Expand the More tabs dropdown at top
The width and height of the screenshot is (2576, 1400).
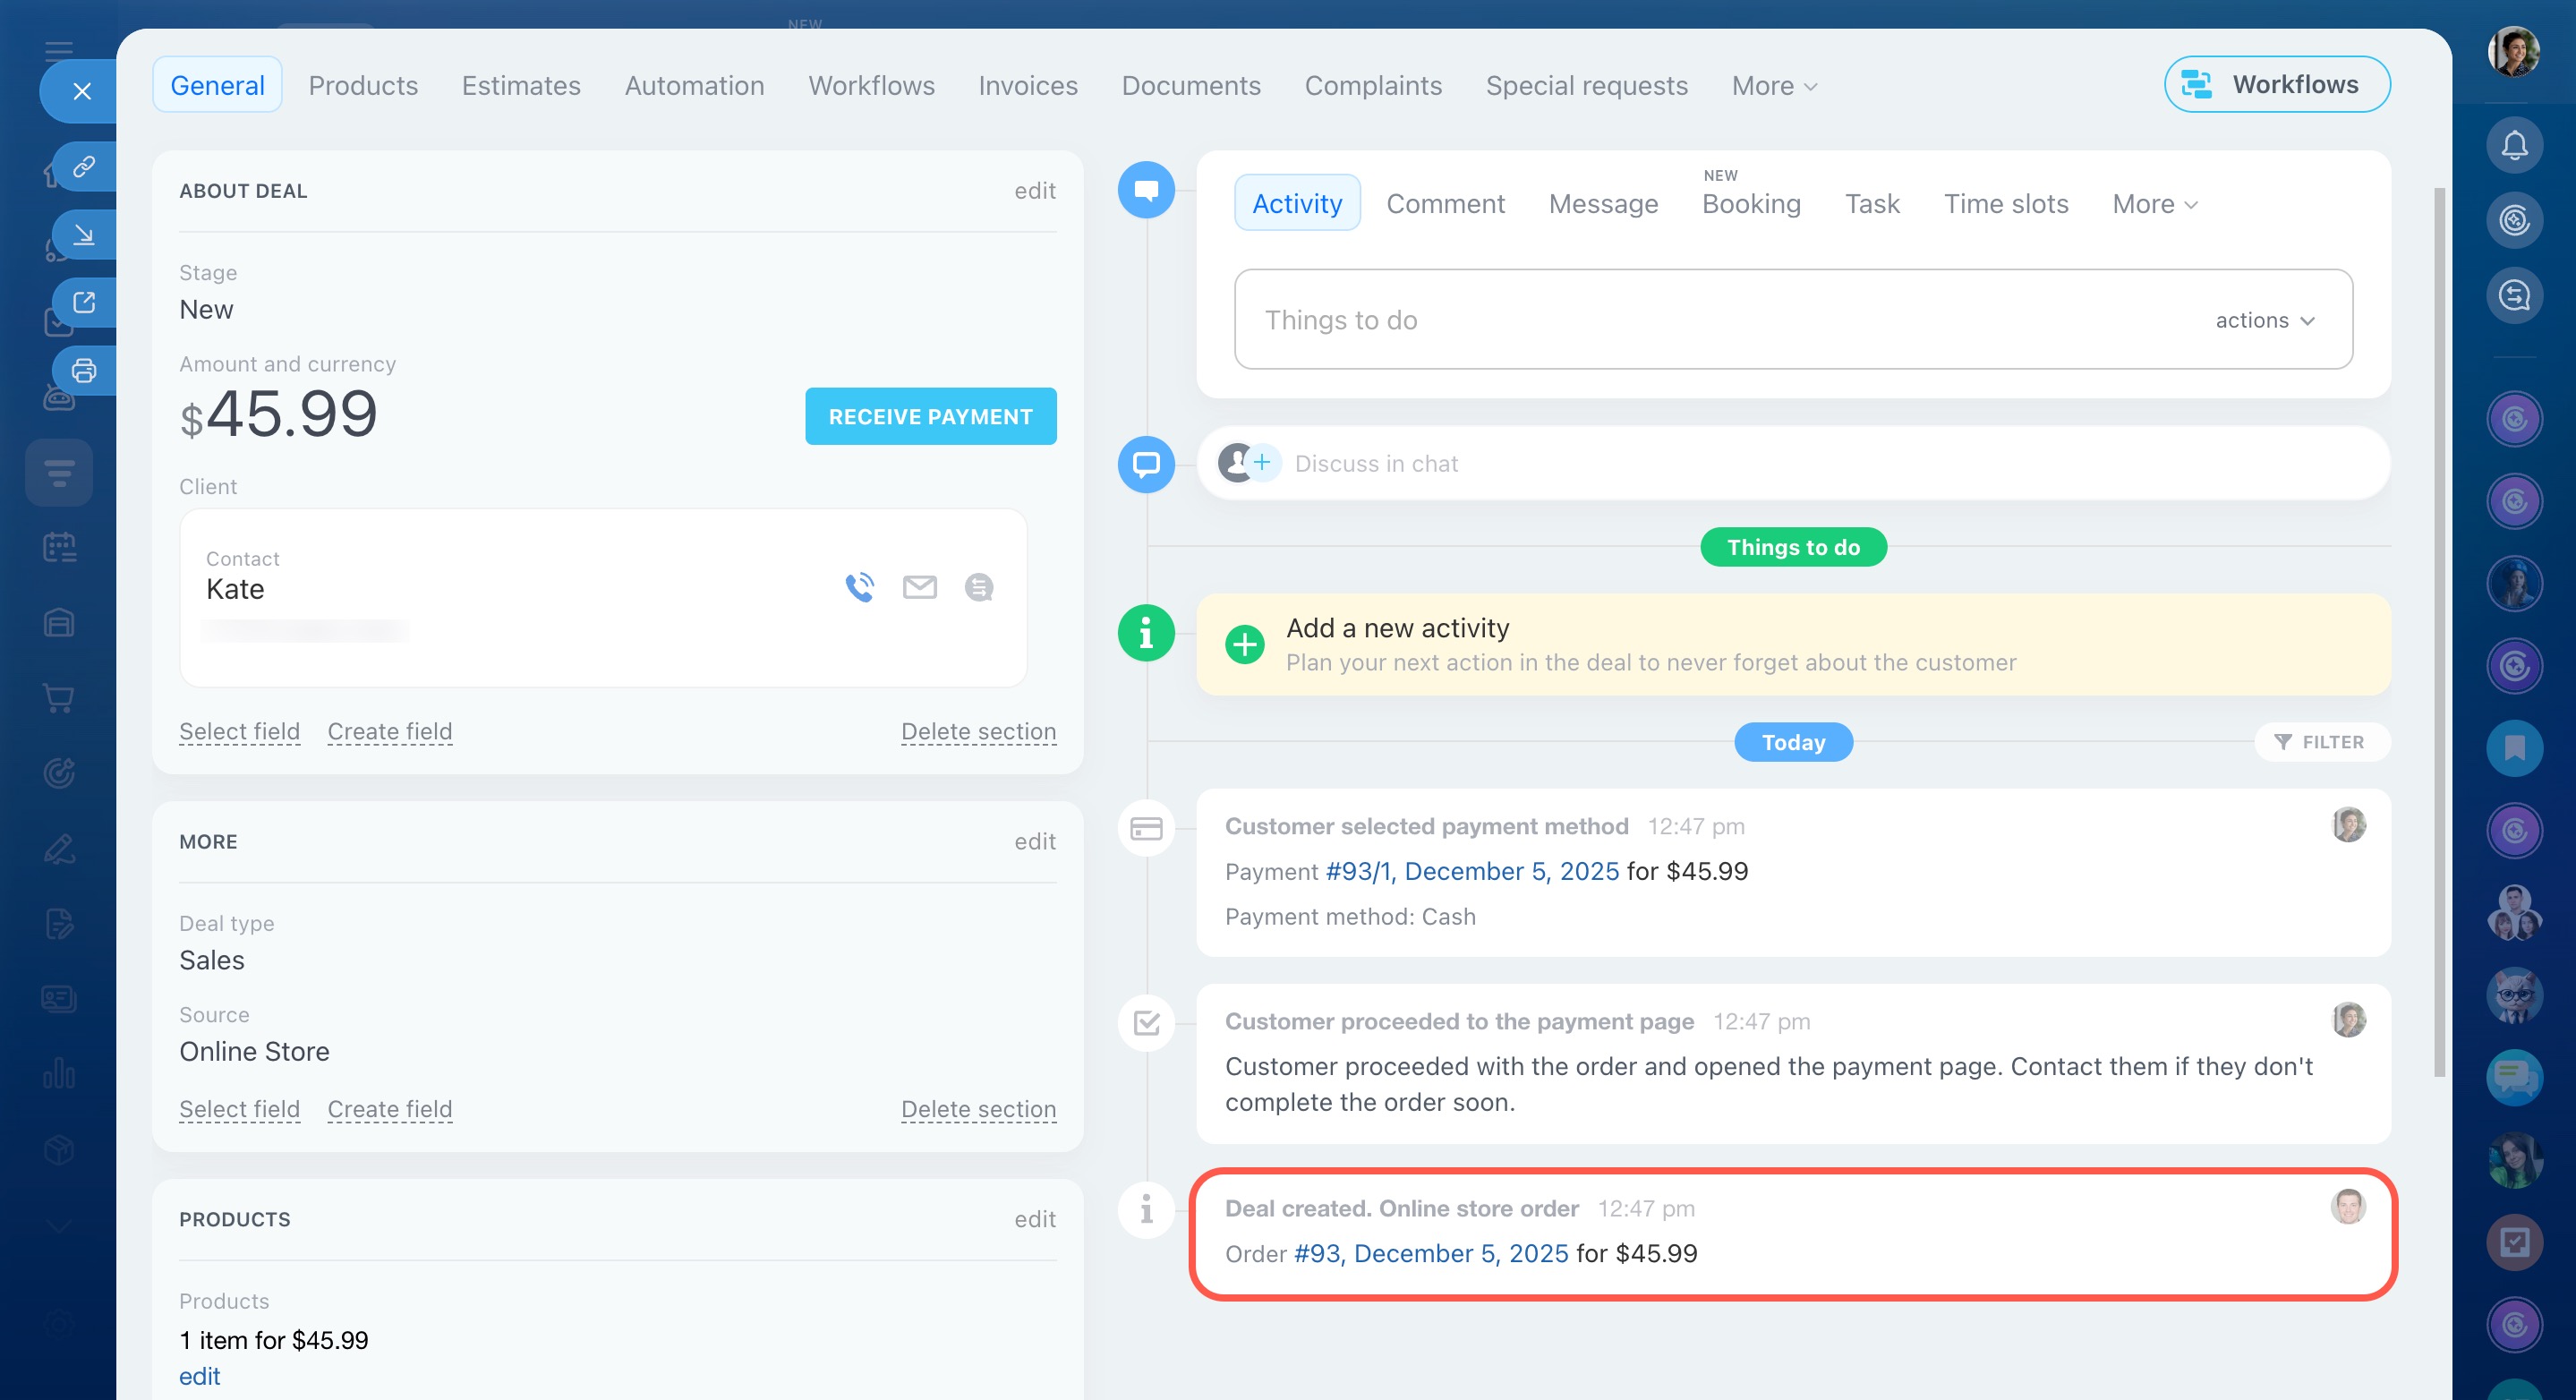(x=1774, y=86)
